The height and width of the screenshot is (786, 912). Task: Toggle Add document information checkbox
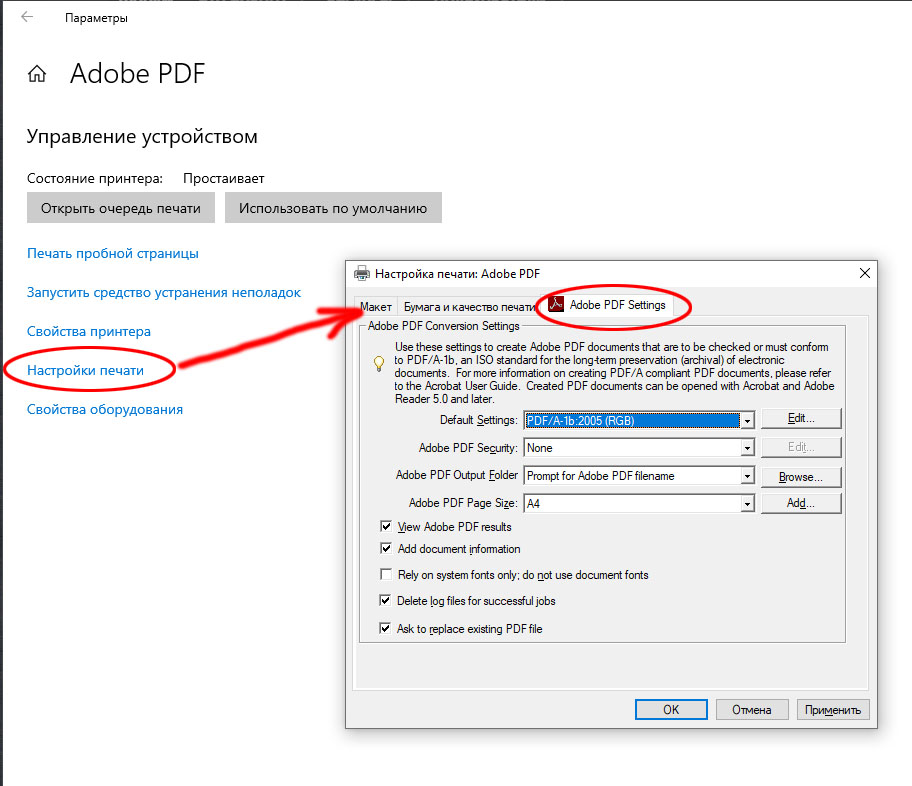(x=386, y=549)
